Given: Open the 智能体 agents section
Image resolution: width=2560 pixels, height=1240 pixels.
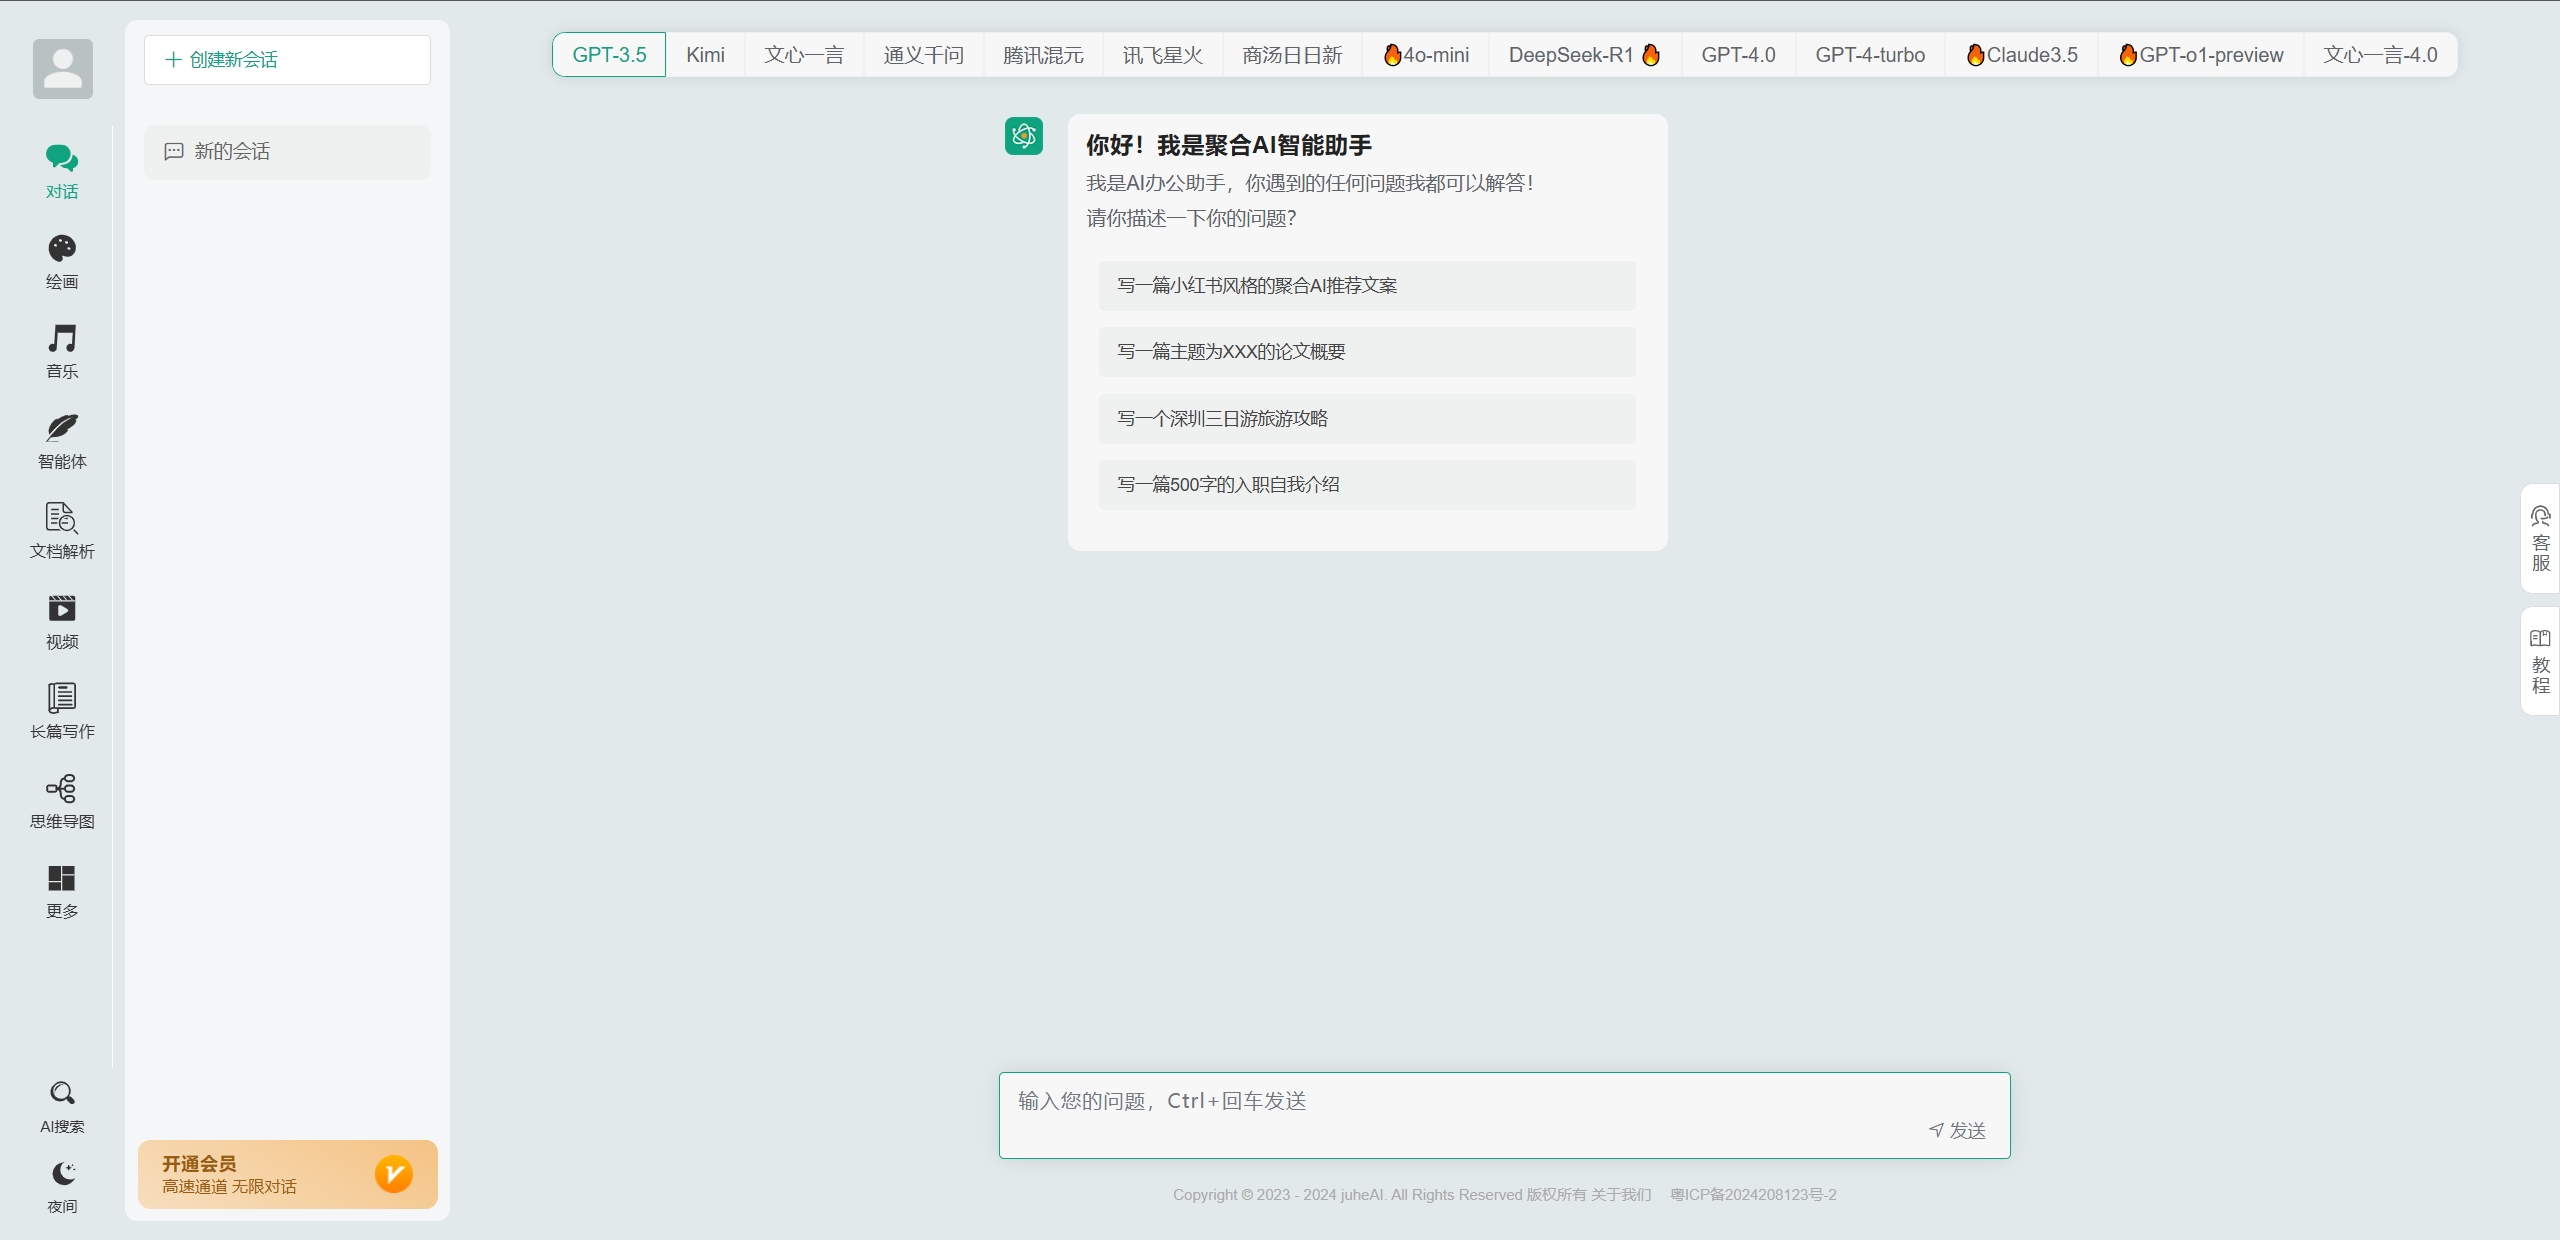Looking at the screenshot, I should pyautogui.click(x=61, y=441).
